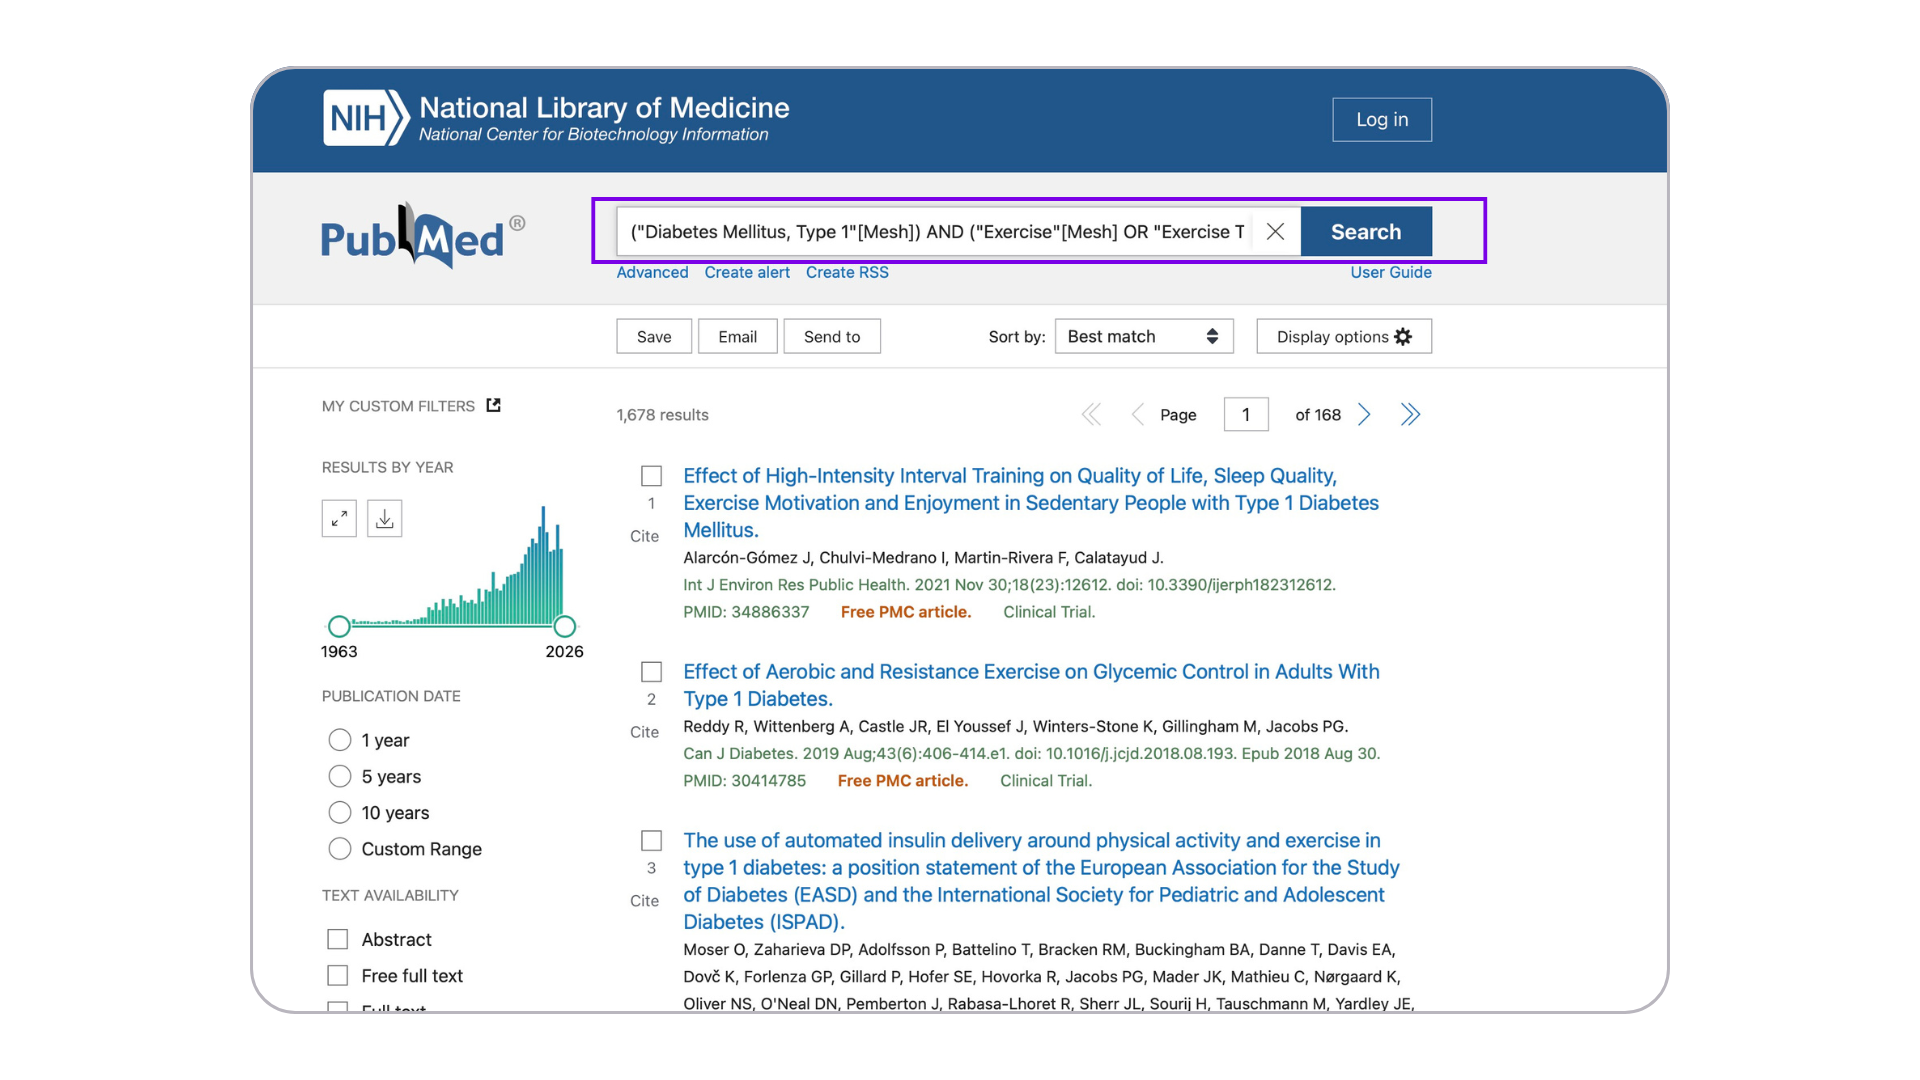
Task: Click the Create RSS link
Action: [x=847, y=272]
